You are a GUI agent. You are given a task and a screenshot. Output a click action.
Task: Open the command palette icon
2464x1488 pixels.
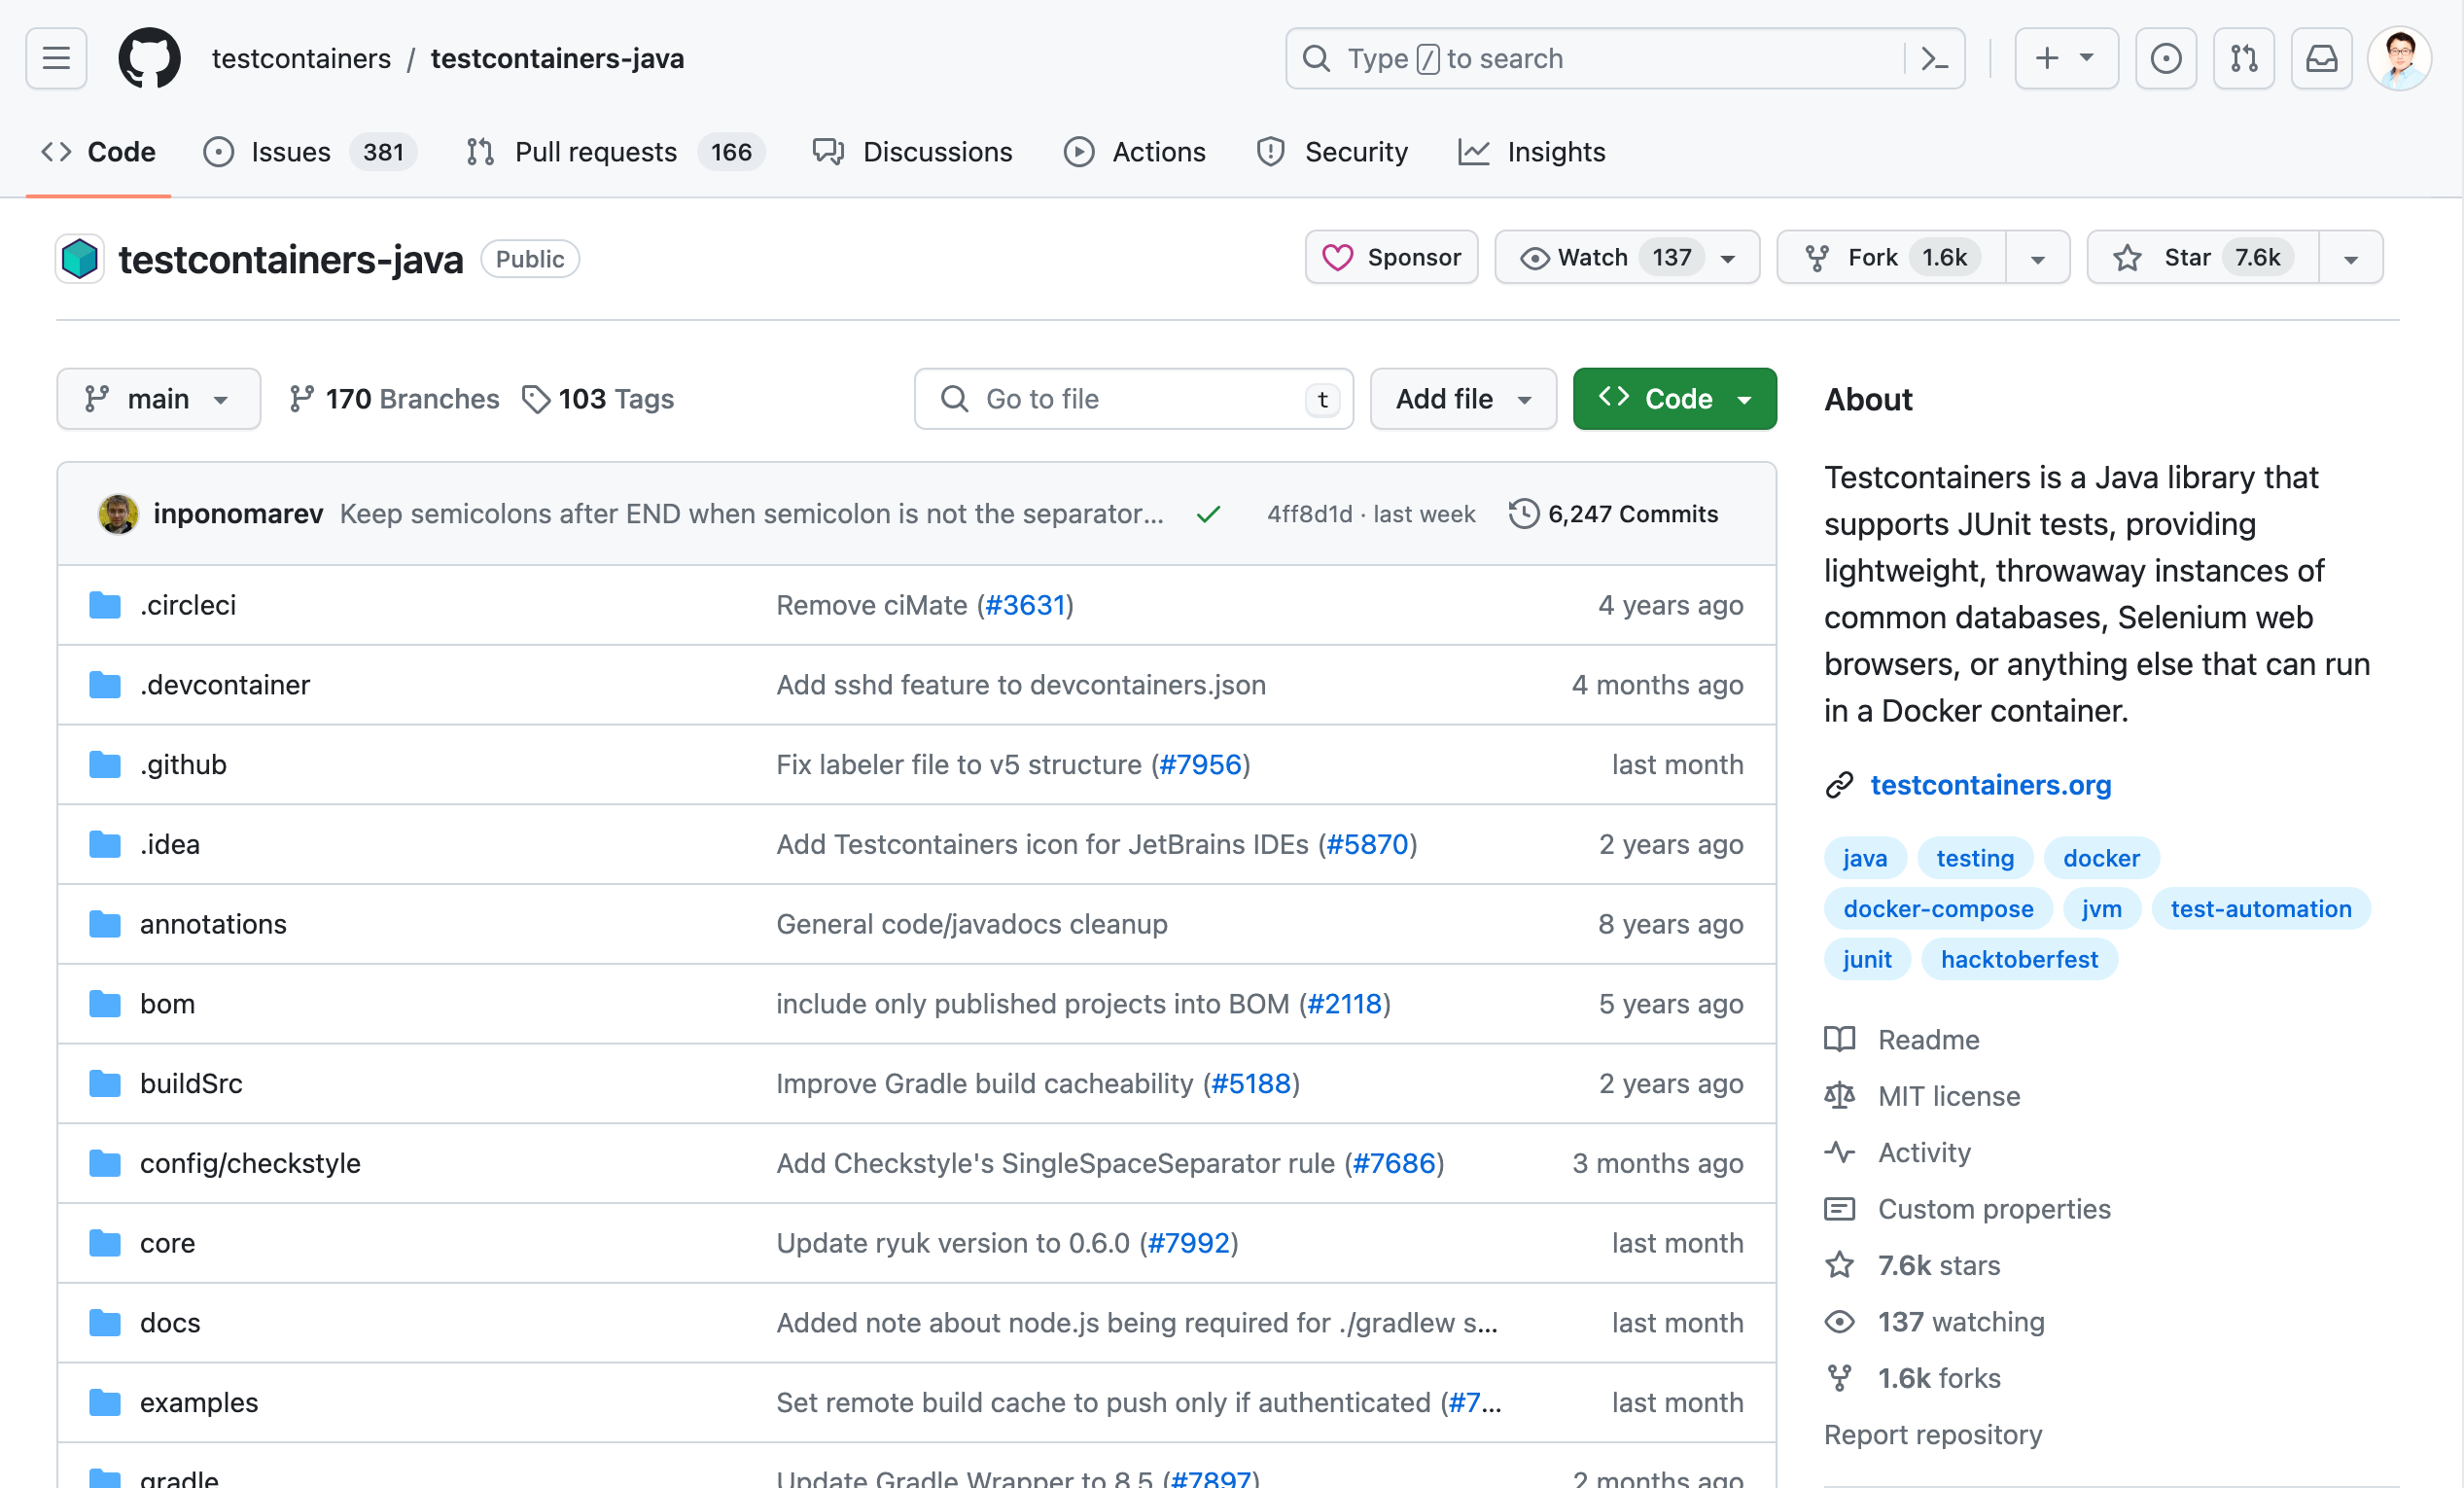point(1934,58)
